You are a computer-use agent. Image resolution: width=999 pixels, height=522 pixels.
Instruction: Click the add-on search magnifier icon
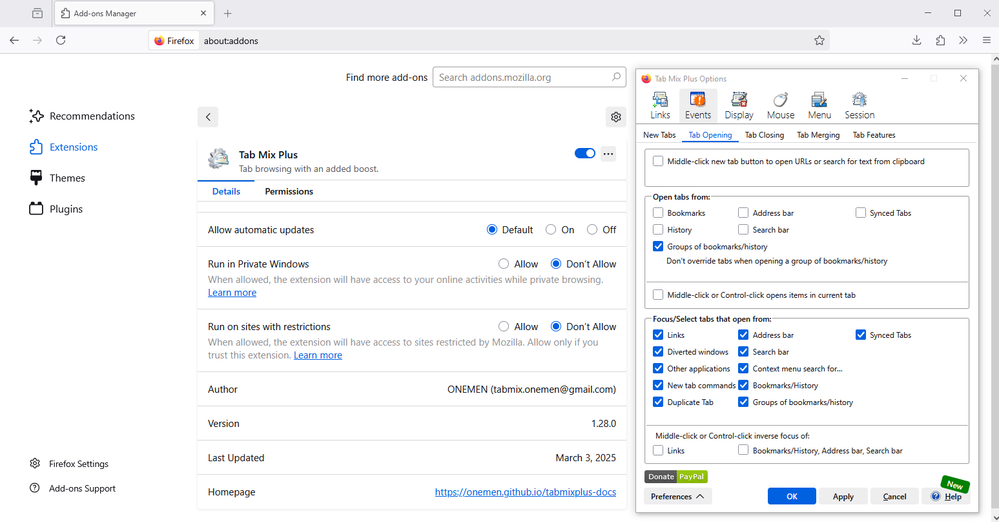pyautogui.click(x=615, y=77)
